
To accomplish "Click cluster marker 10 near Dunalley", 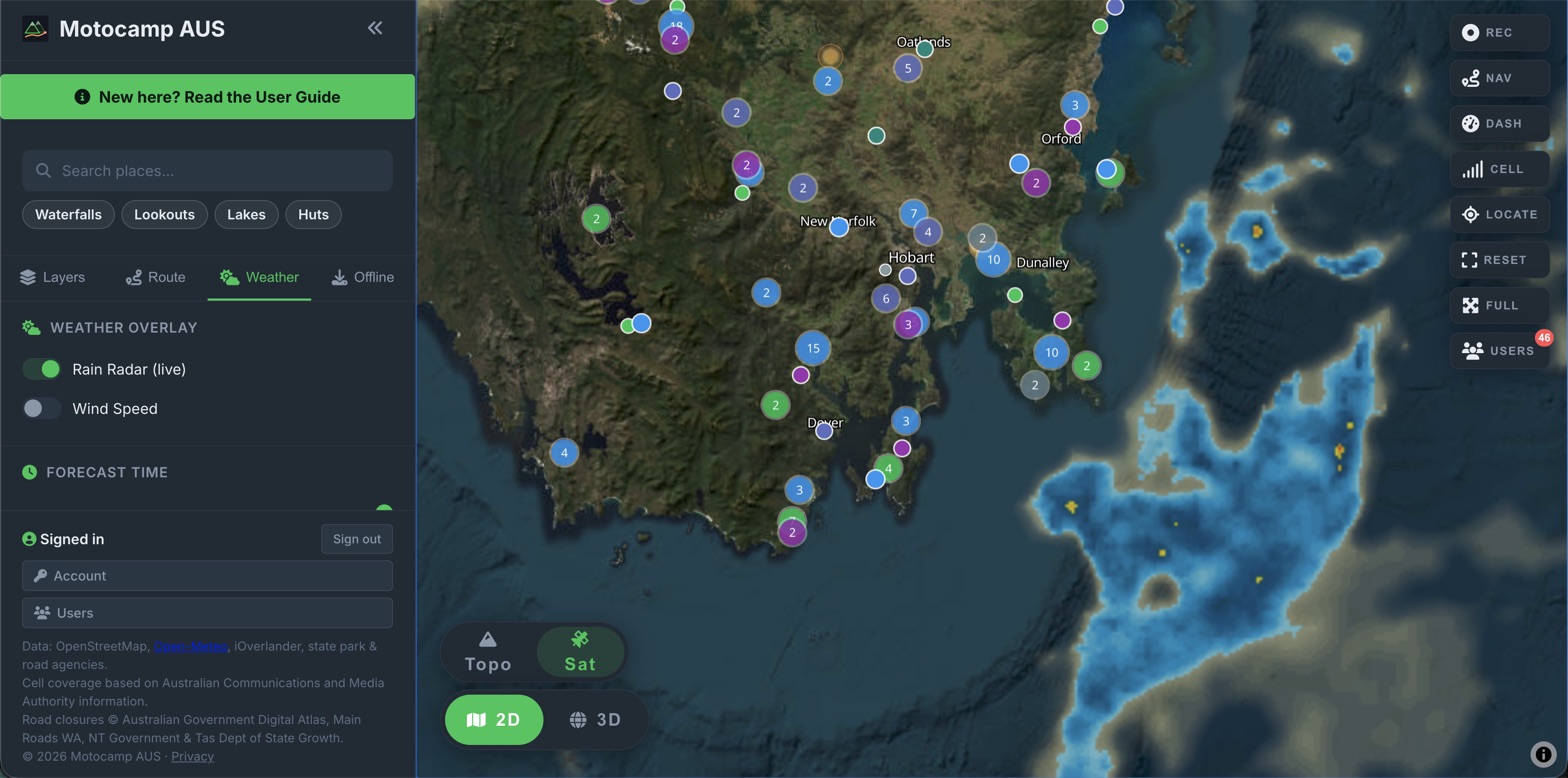I will [x=993, y=259].
